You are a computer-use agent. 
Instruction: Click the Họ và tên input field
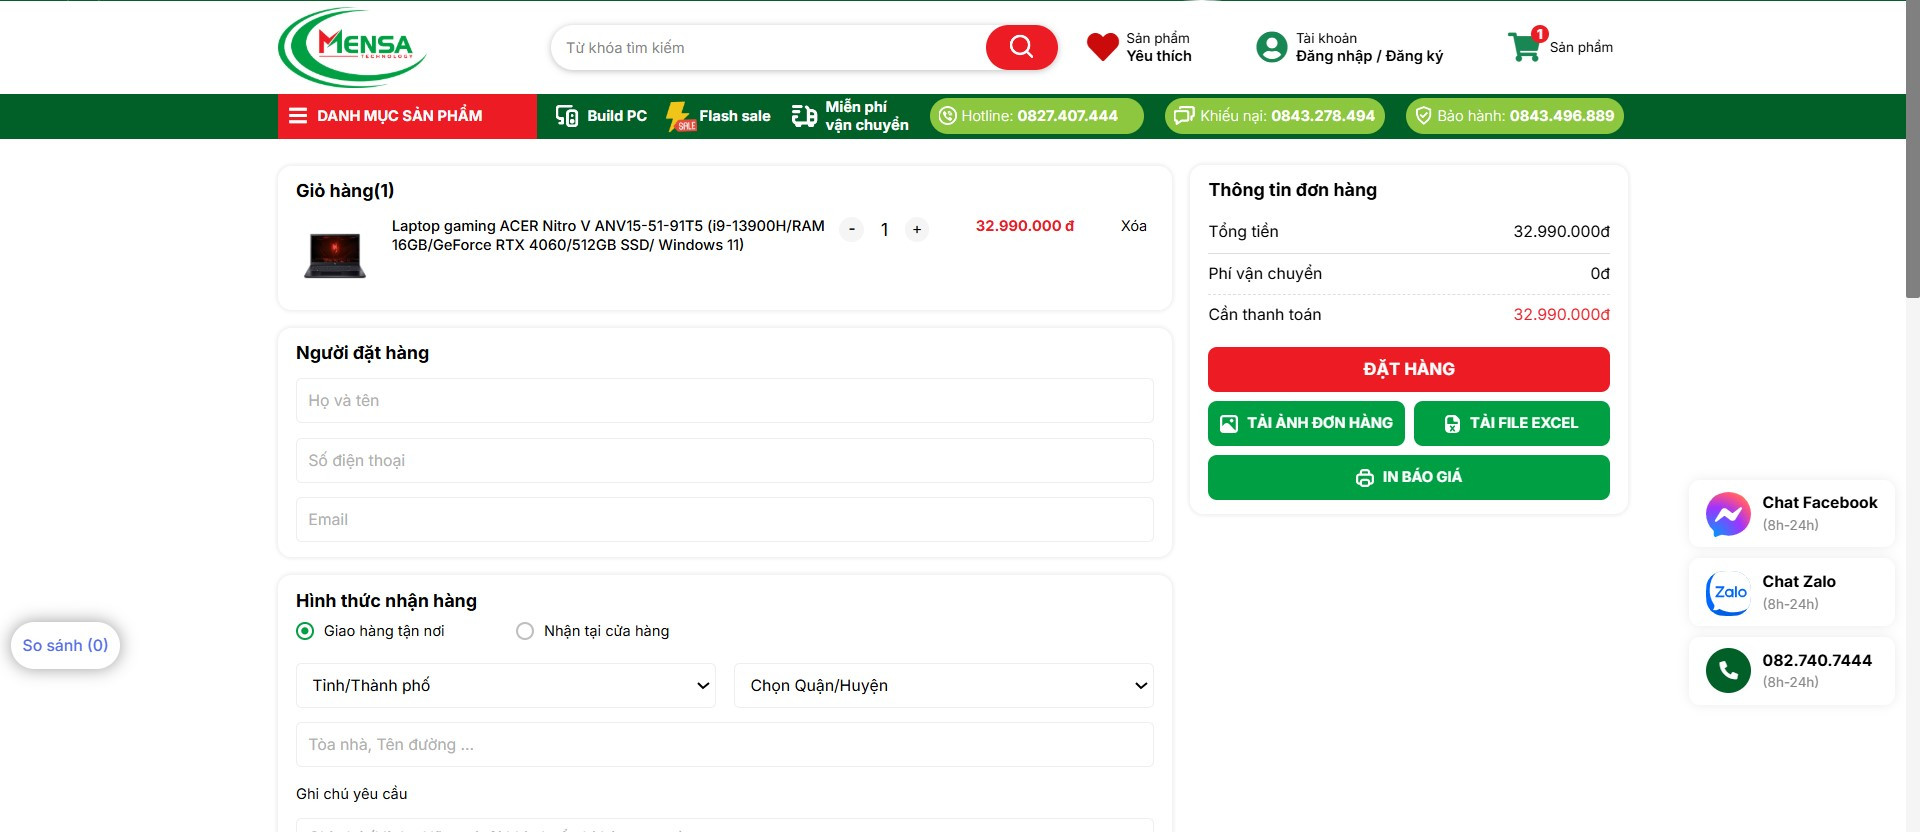(x=725, y=401)
